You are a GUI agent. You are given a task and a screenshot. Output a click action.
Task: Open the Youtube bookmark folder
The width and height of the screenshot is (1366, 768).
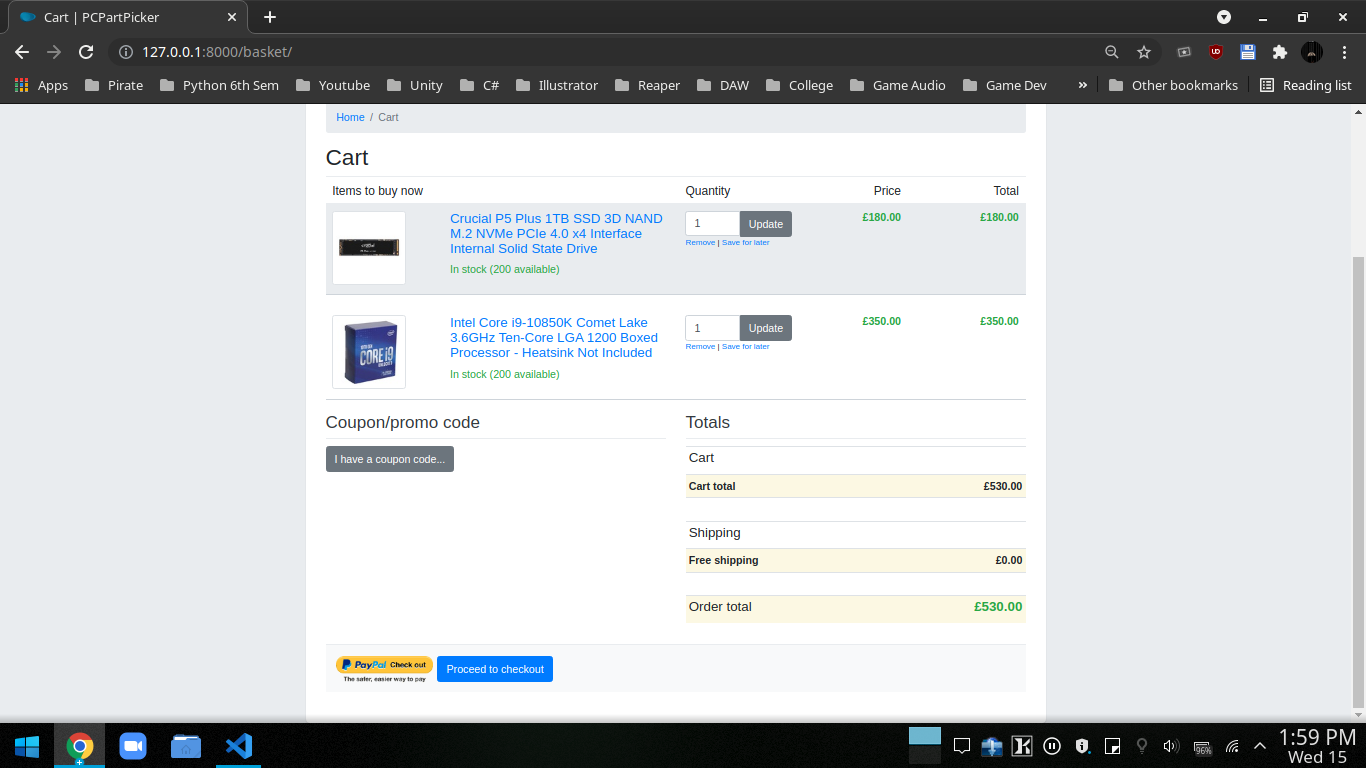pos(333,85)
